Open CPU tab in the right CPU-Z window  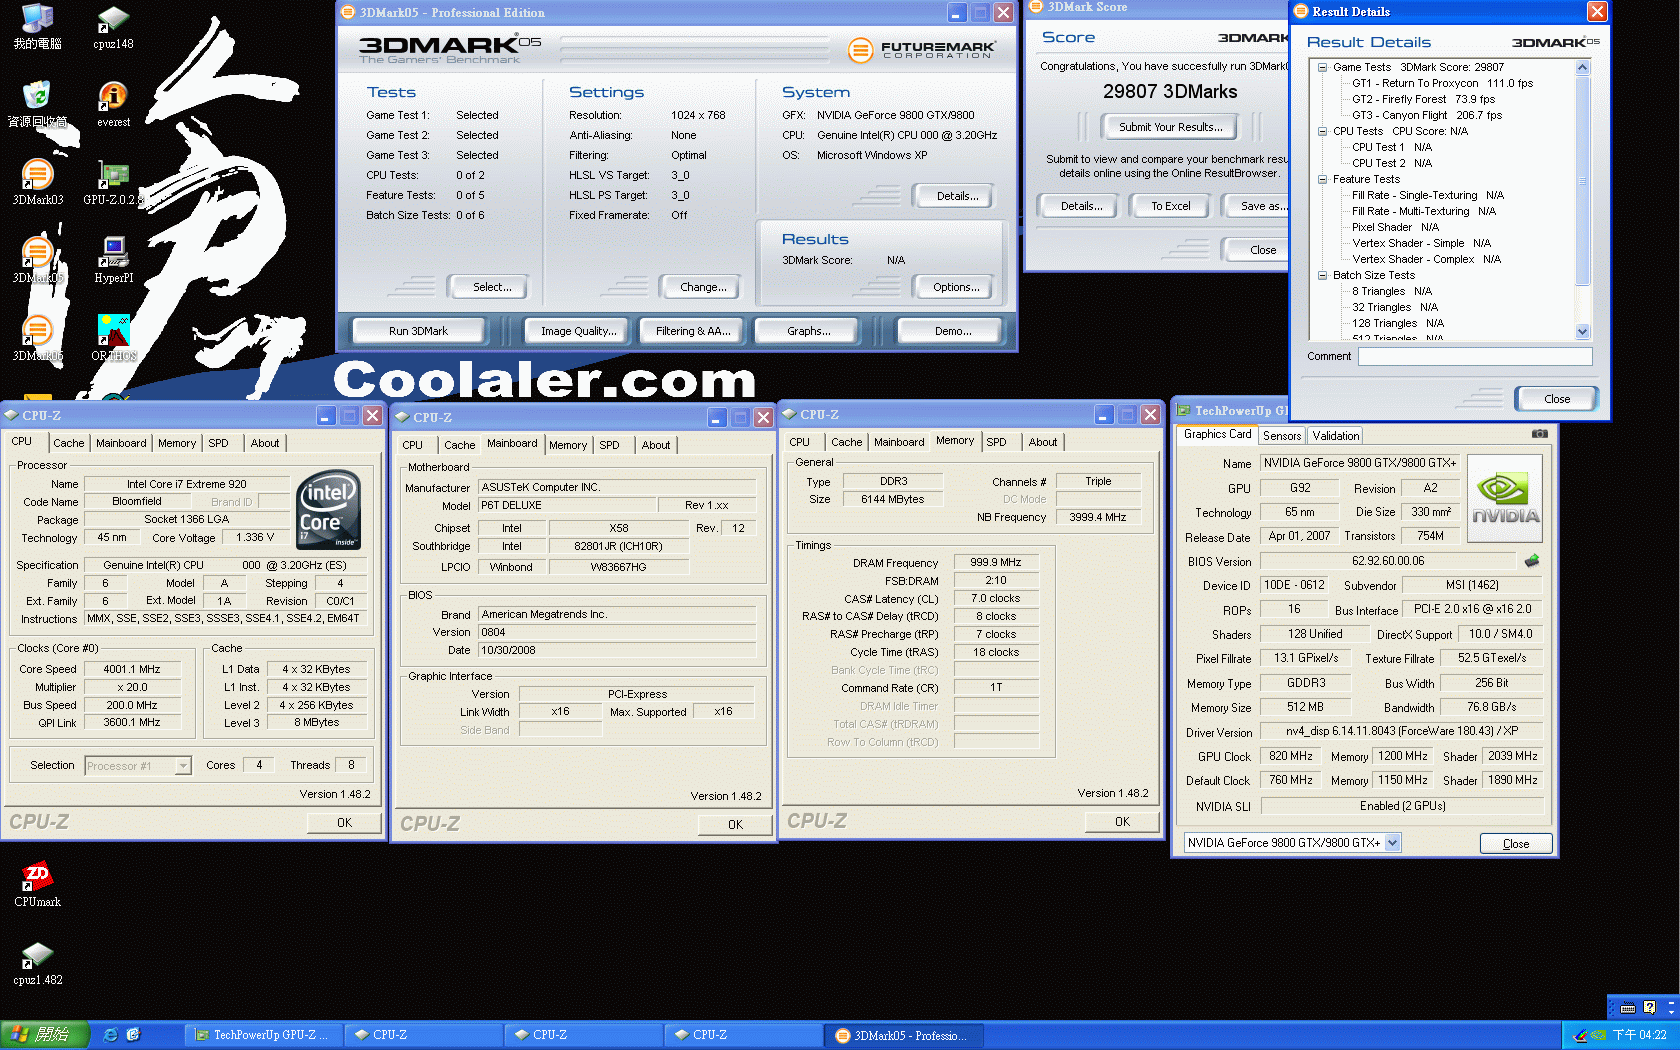[x=800, y=442]
